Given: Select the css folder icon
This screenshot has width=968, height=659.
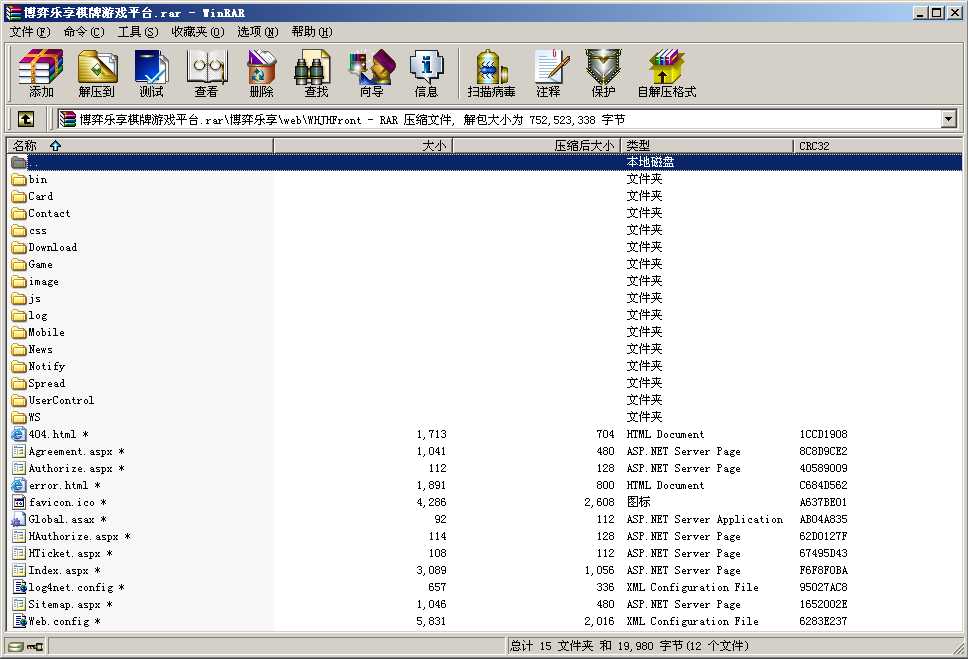Looking at the screenshot, I should tap(19, 231).
